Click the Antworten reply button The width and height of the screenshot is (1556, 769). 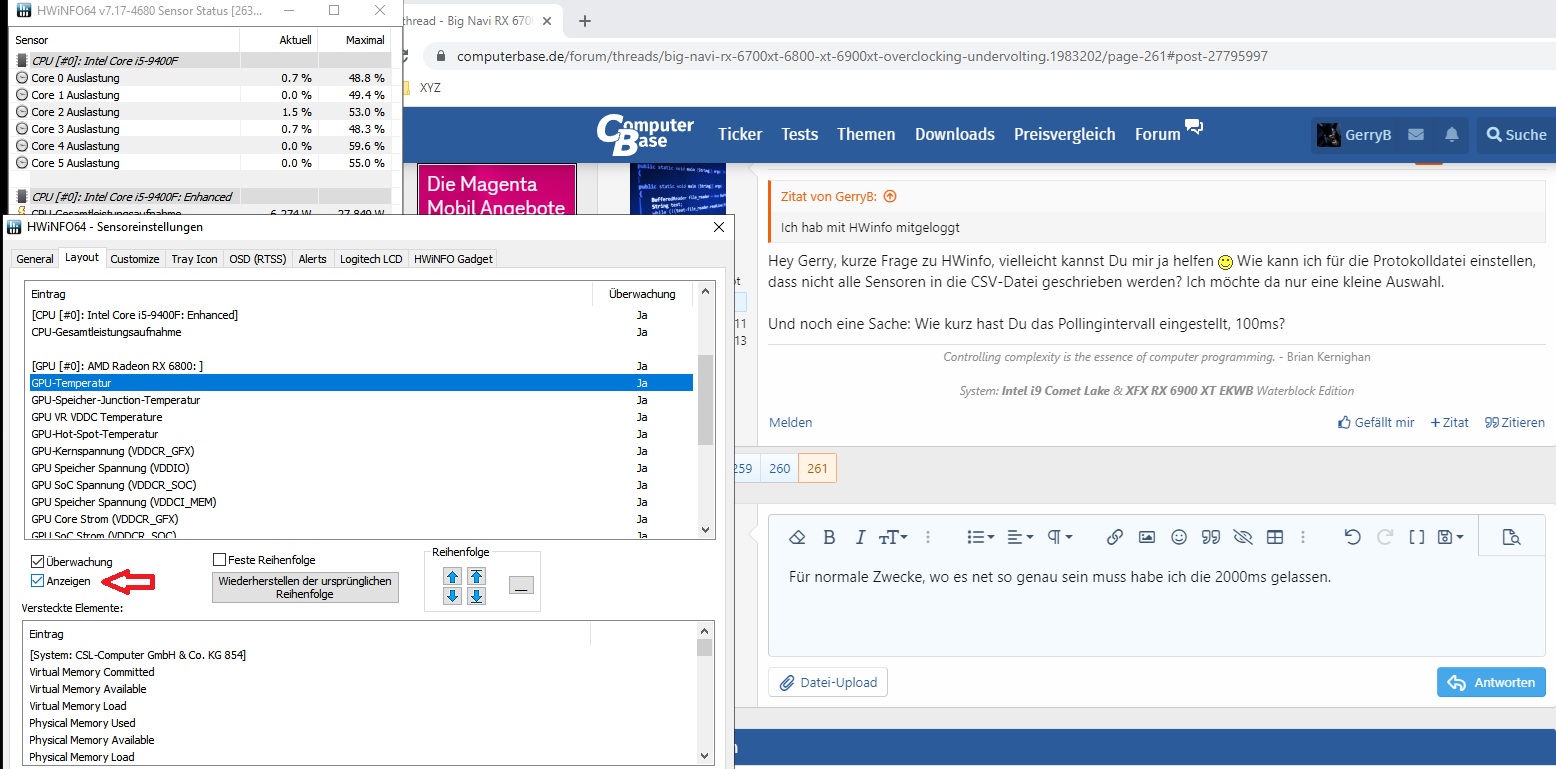(x=1491, y=682)
